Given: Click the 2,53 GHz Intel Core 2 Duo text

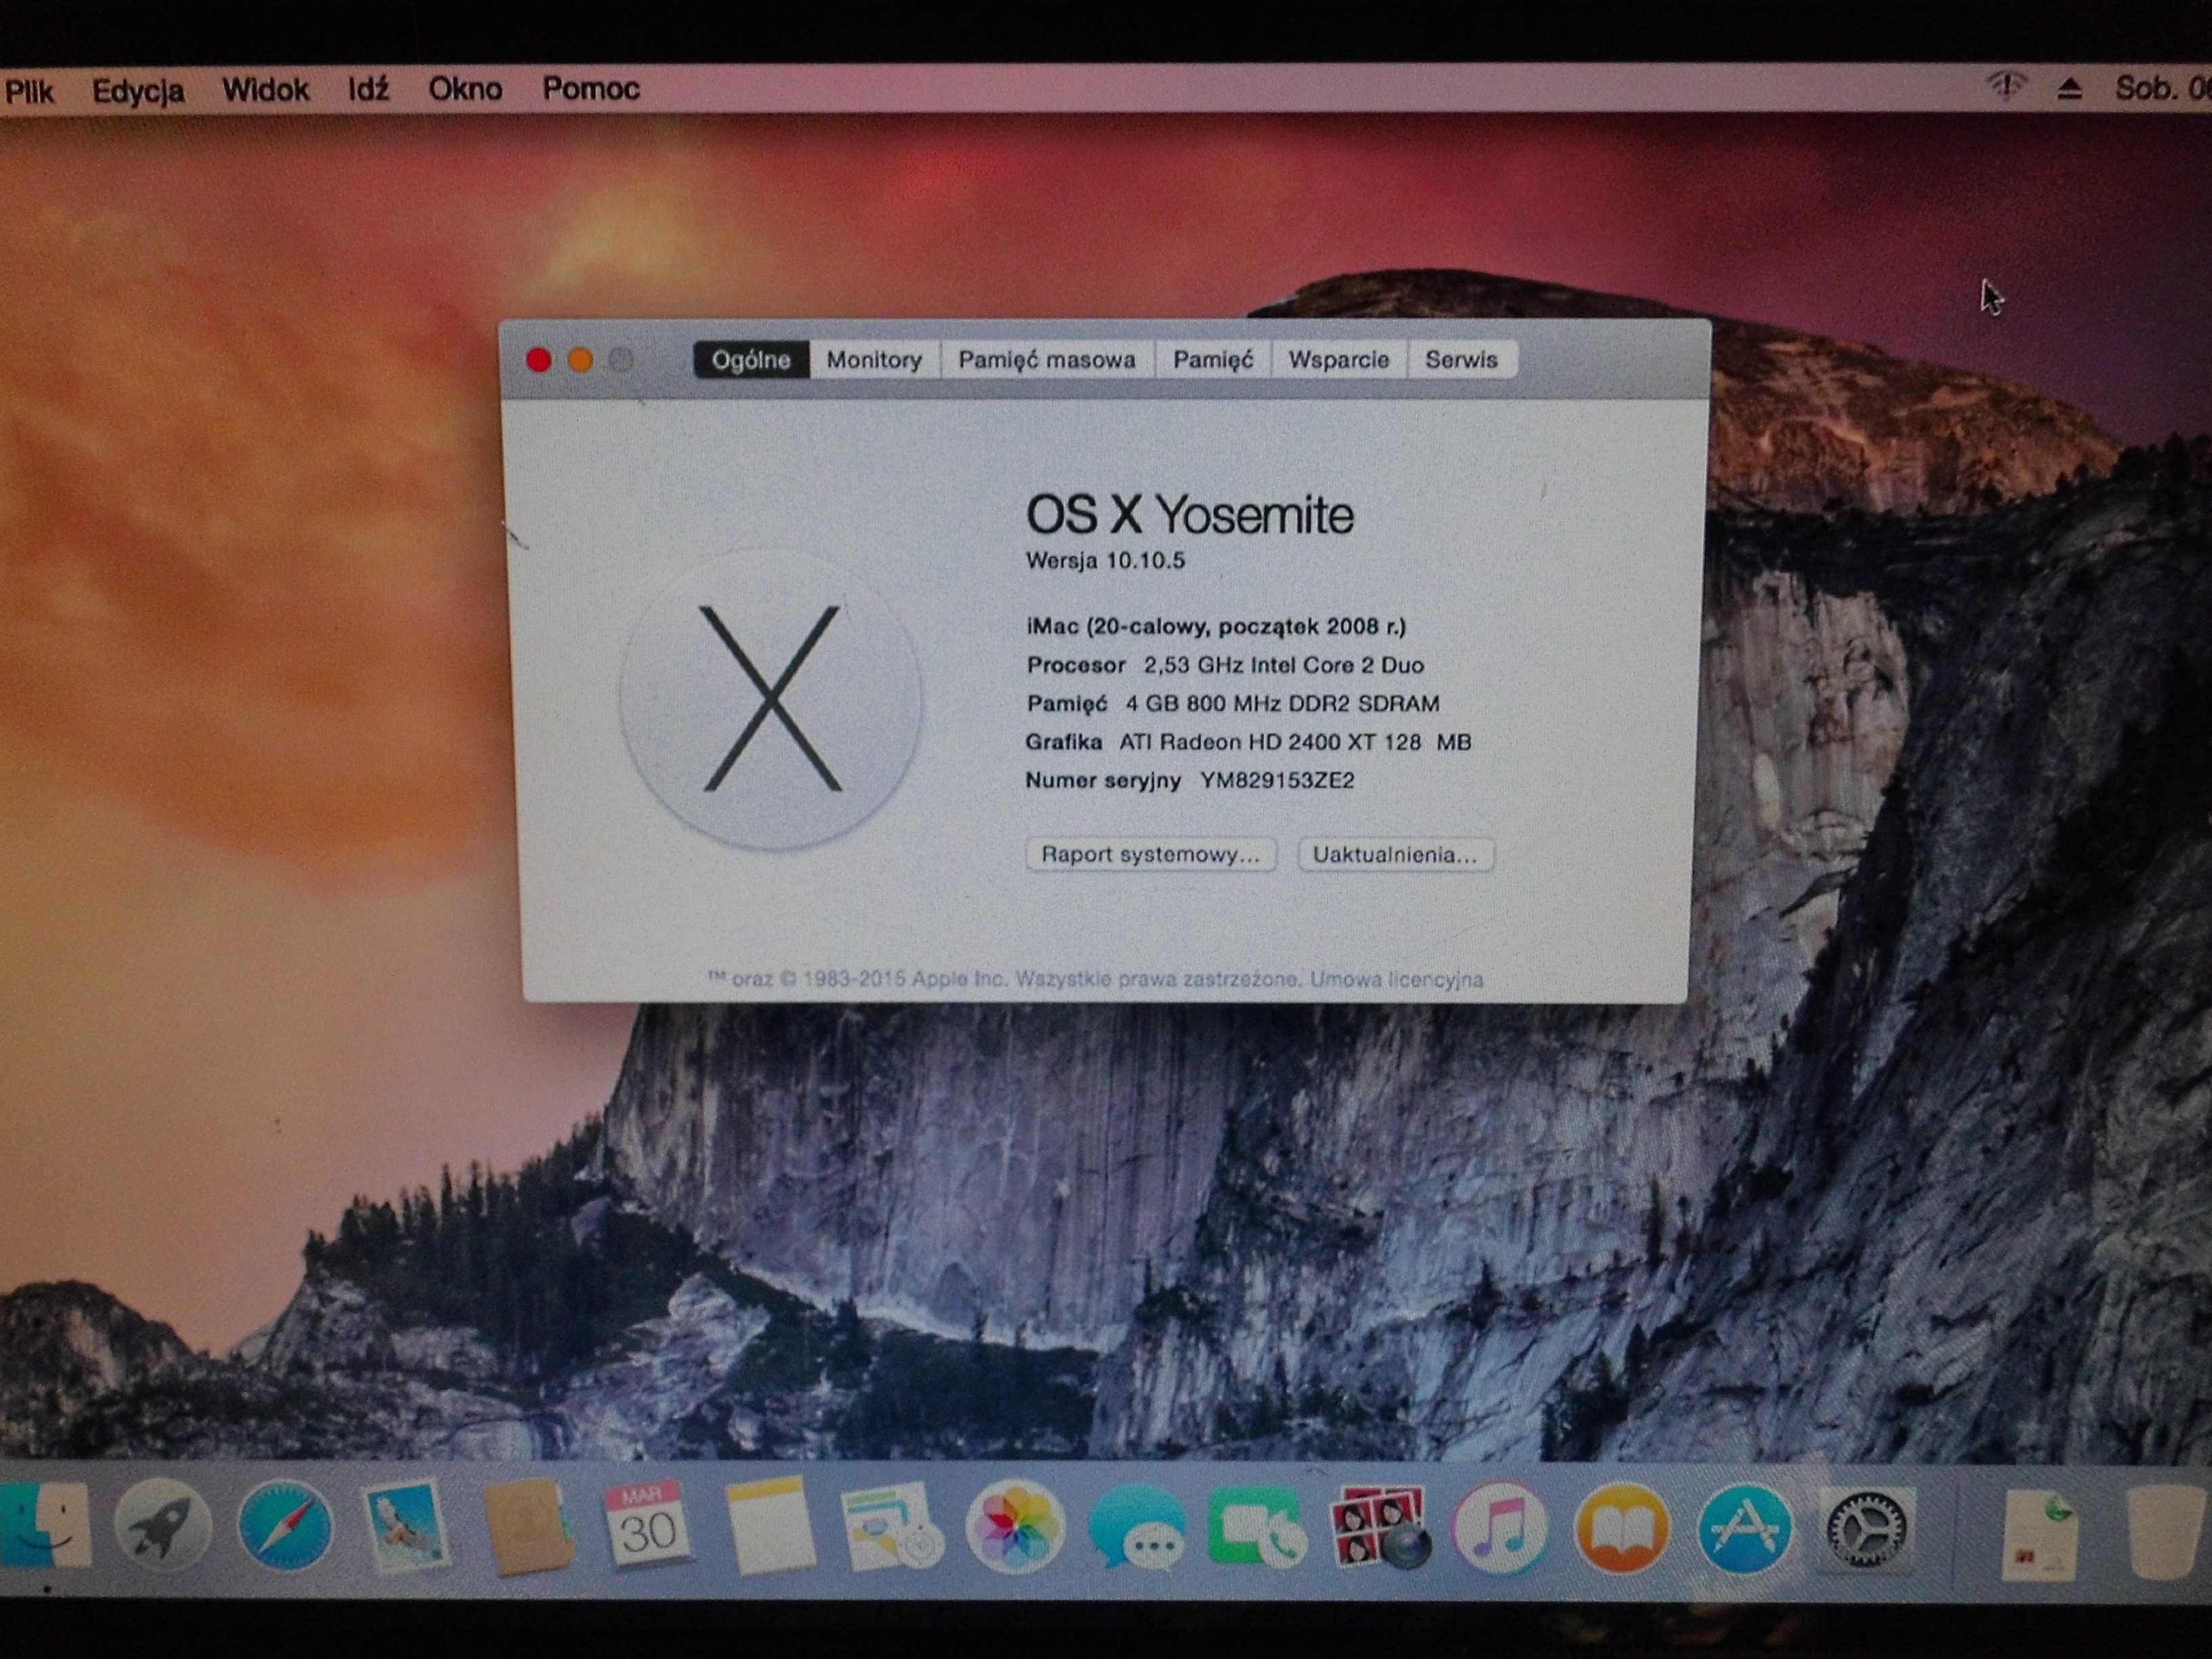Looking at the screenshot, I should point(1284,665).
